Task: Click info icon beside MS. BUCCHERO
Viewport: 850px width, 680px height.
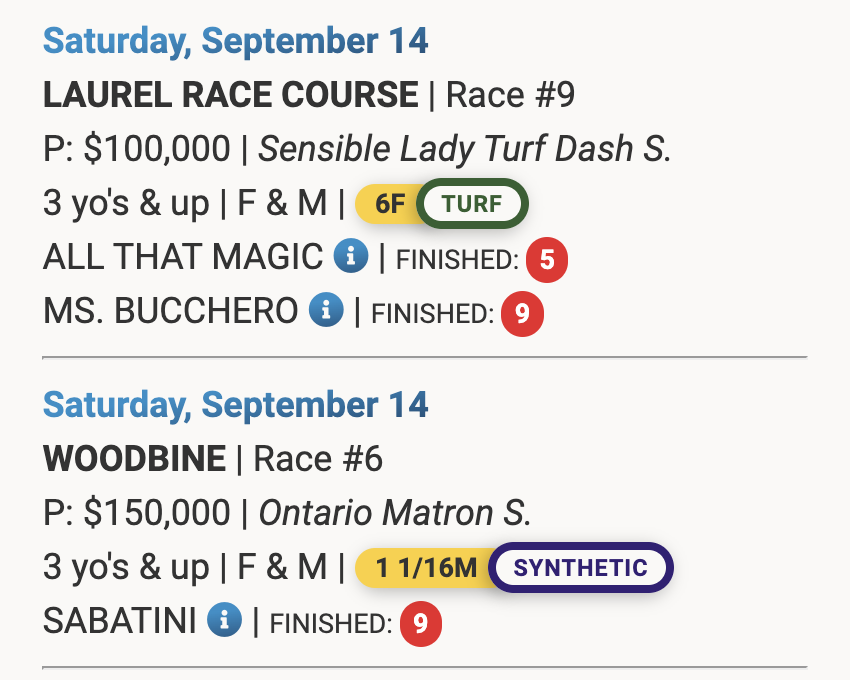Action: (325, 311)
